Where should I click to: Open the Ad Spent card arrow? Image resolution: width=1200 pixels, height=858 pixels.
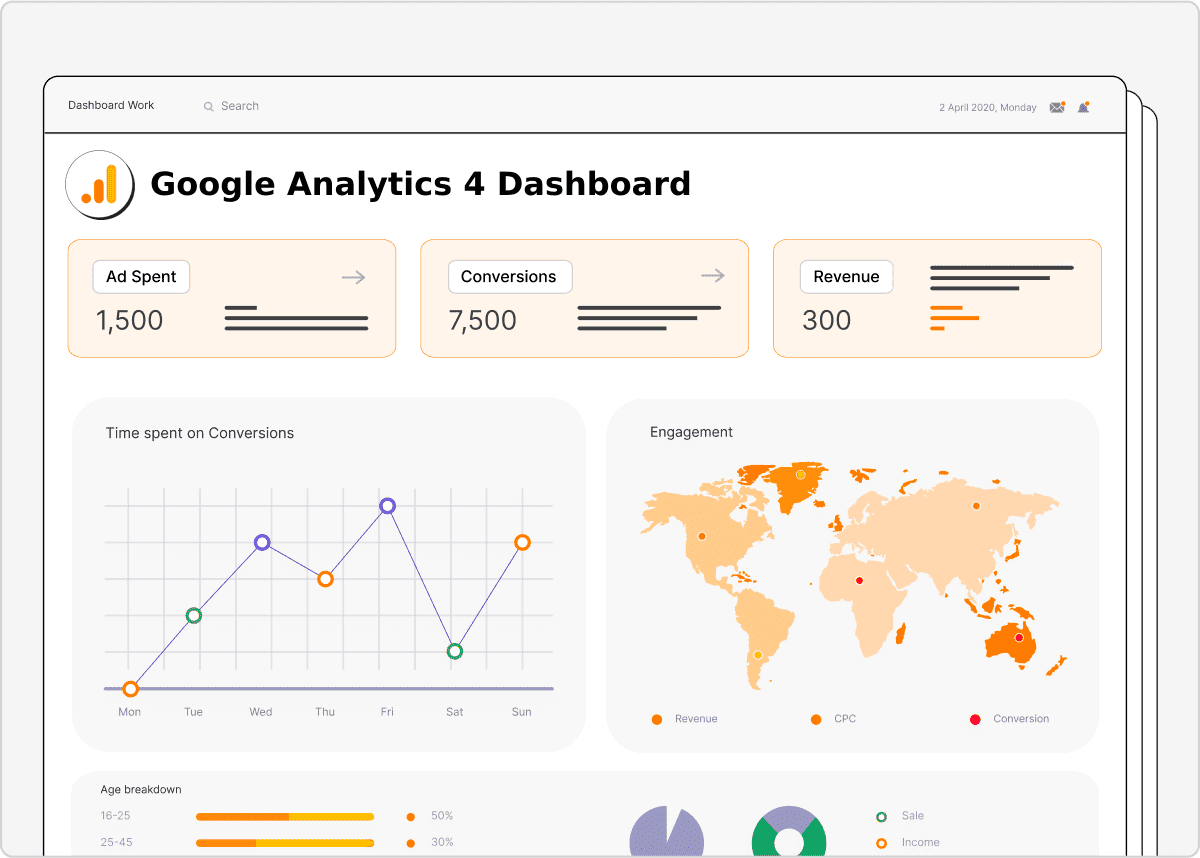(x=353, y=276)
